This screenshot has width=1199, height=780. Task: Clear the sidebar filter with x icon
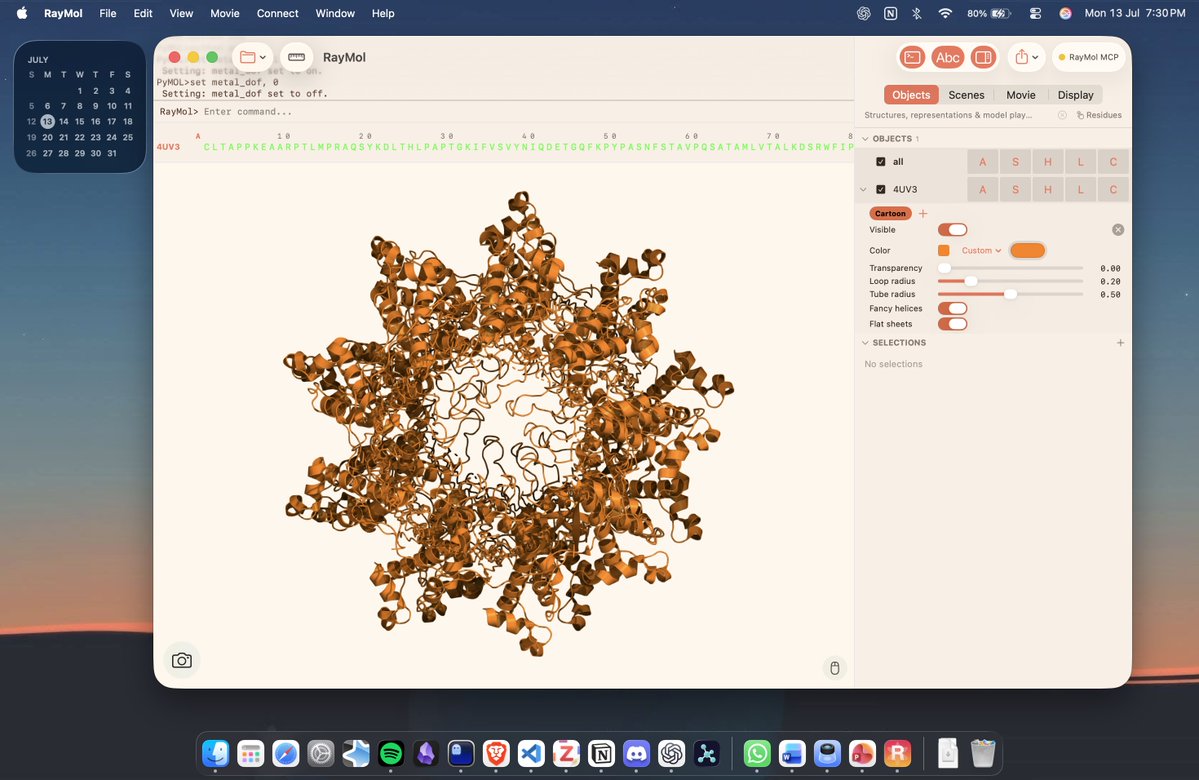pyautogui.click(x=1062, y=115)
